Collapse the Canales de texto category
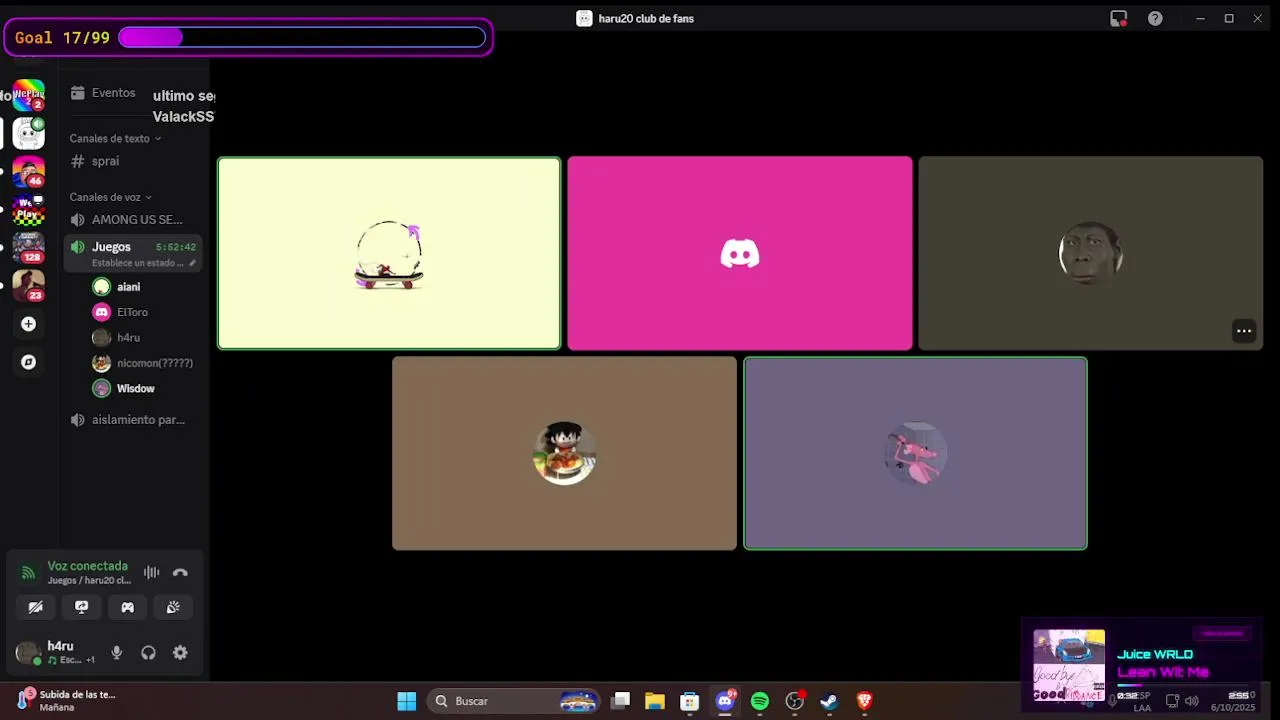Screen dimensions: 1280x720 pyautogui.click(x=115, y=139)
